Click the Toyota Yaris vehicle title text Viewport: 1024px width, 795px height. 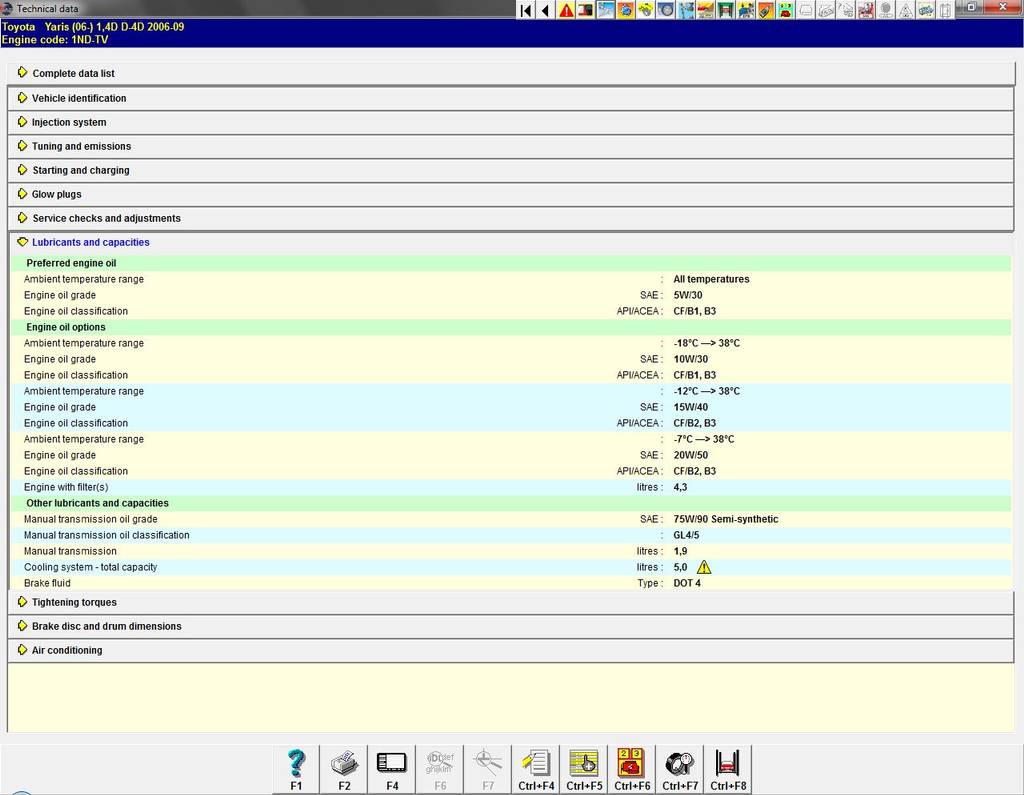[x=93, y=27]
